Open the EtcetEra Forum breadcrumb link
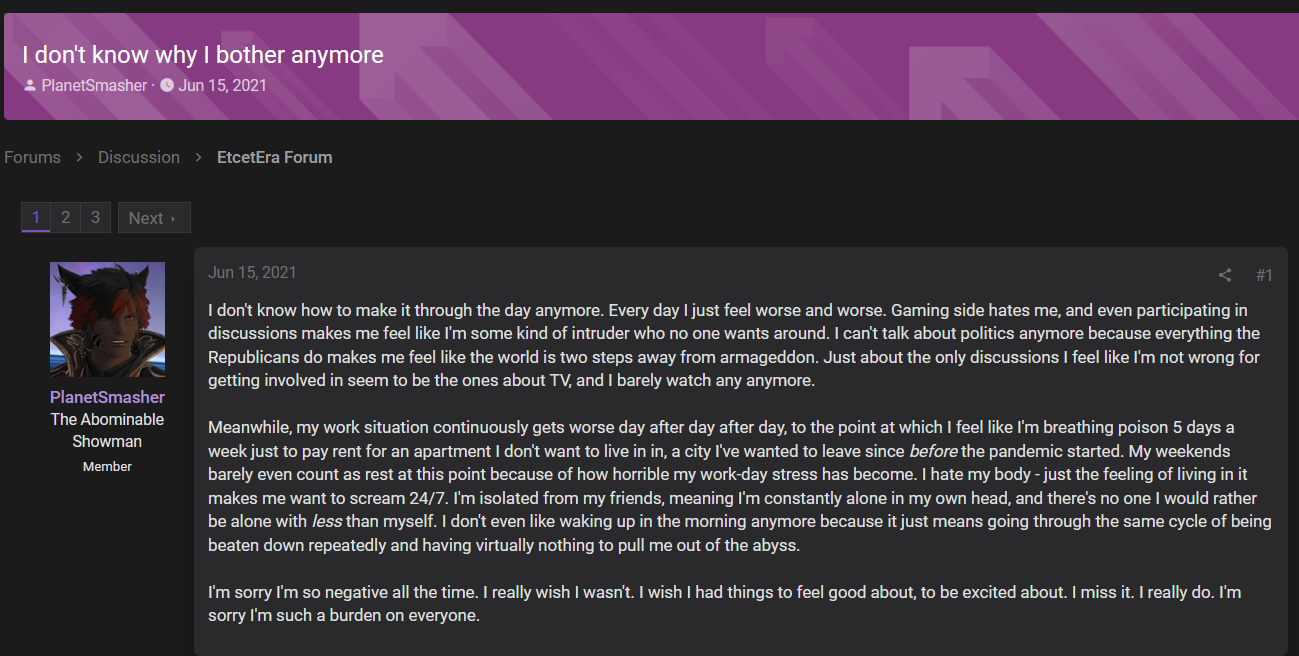1299x656 pixels. click(275, 158)
